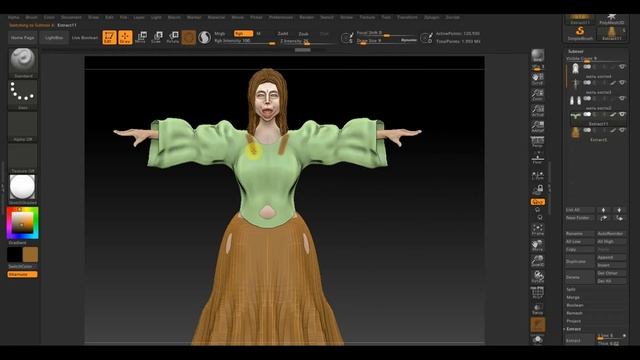Click the LightBox button
This screenshot has width=640, height=360.
tap(54, 38)
